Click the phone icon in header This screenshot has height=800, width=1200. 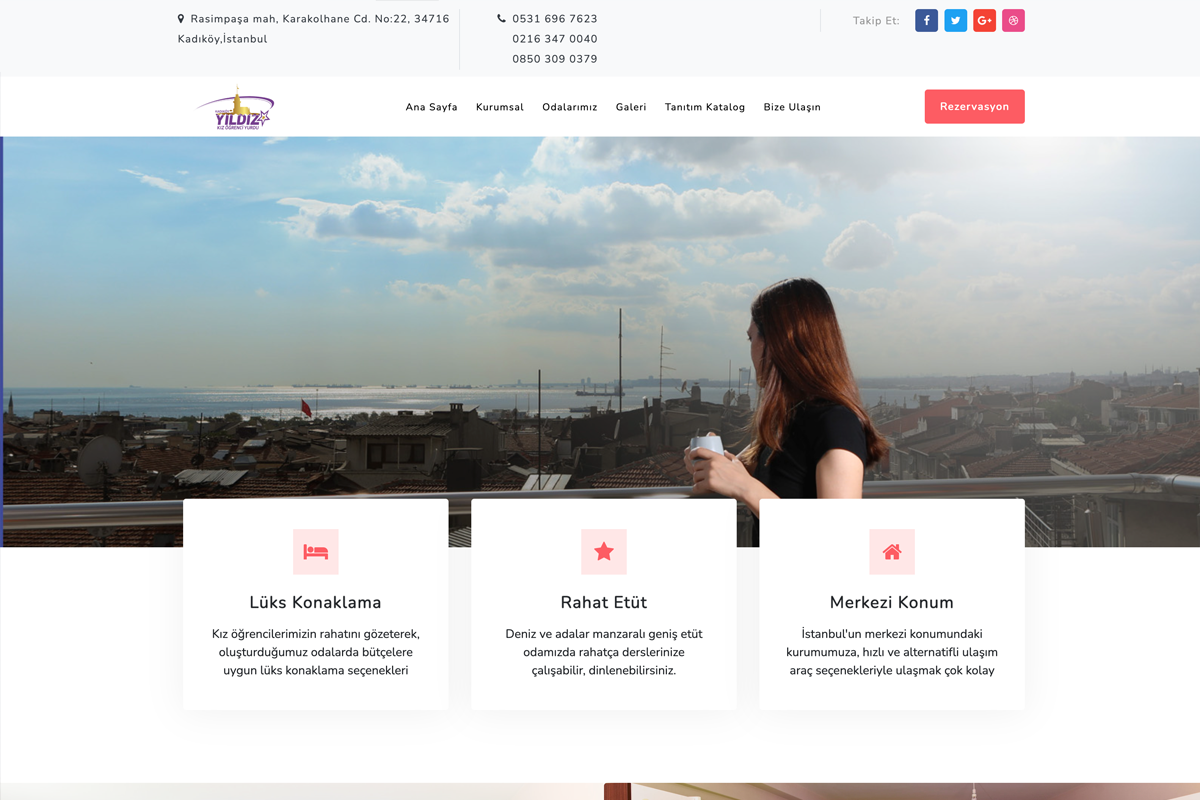(501, 19)
